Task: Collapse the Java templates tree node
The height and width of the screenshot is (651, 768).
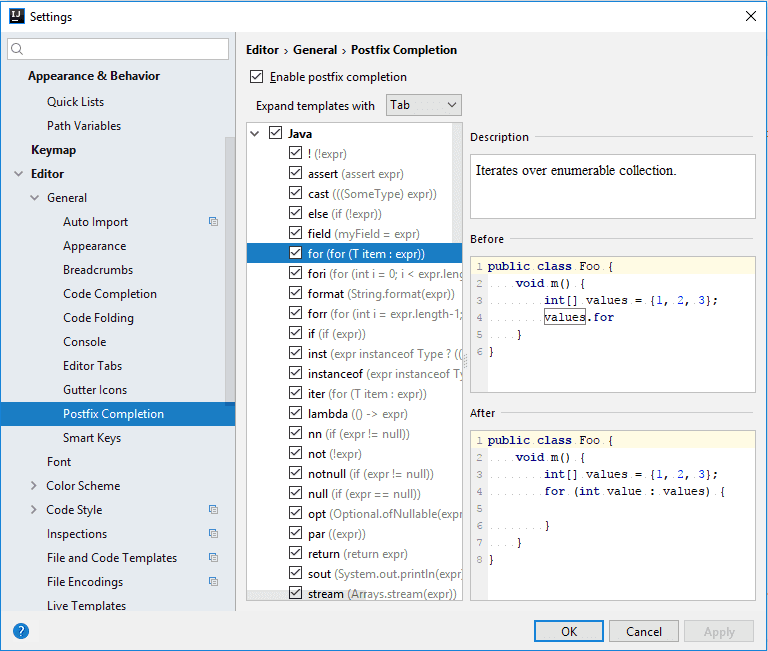Action: [x=256, y=133]
